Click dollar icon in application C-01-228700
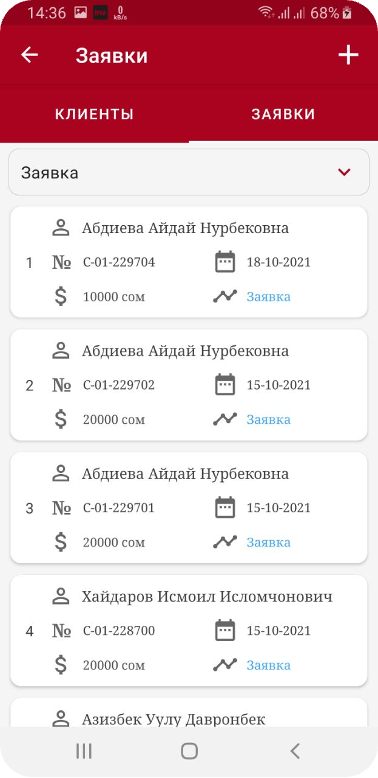The height and width of the screenshot is (778, 378). tap(61, 665)
